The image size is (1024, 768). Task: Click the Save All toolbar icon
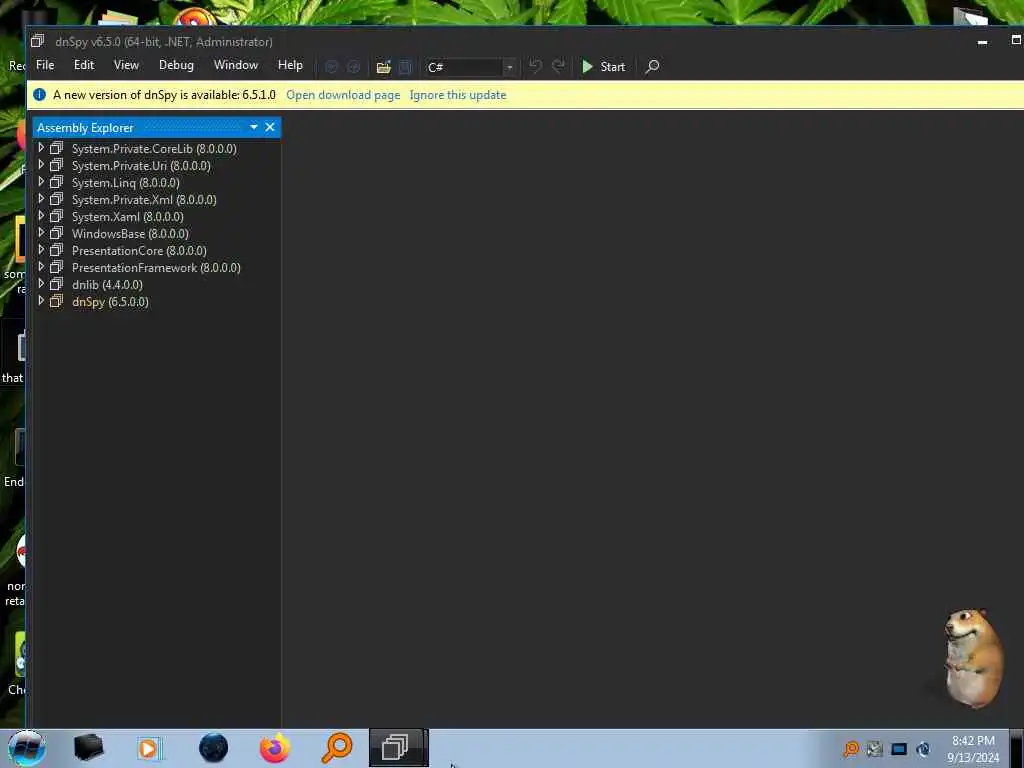coord(405,67)
